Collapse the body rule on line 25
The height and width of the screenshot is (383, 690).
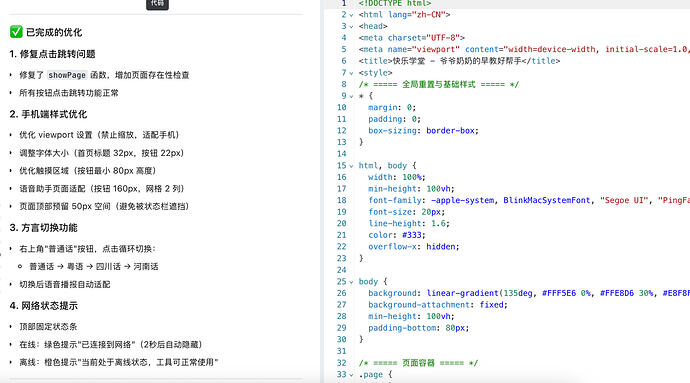point(351,282)
